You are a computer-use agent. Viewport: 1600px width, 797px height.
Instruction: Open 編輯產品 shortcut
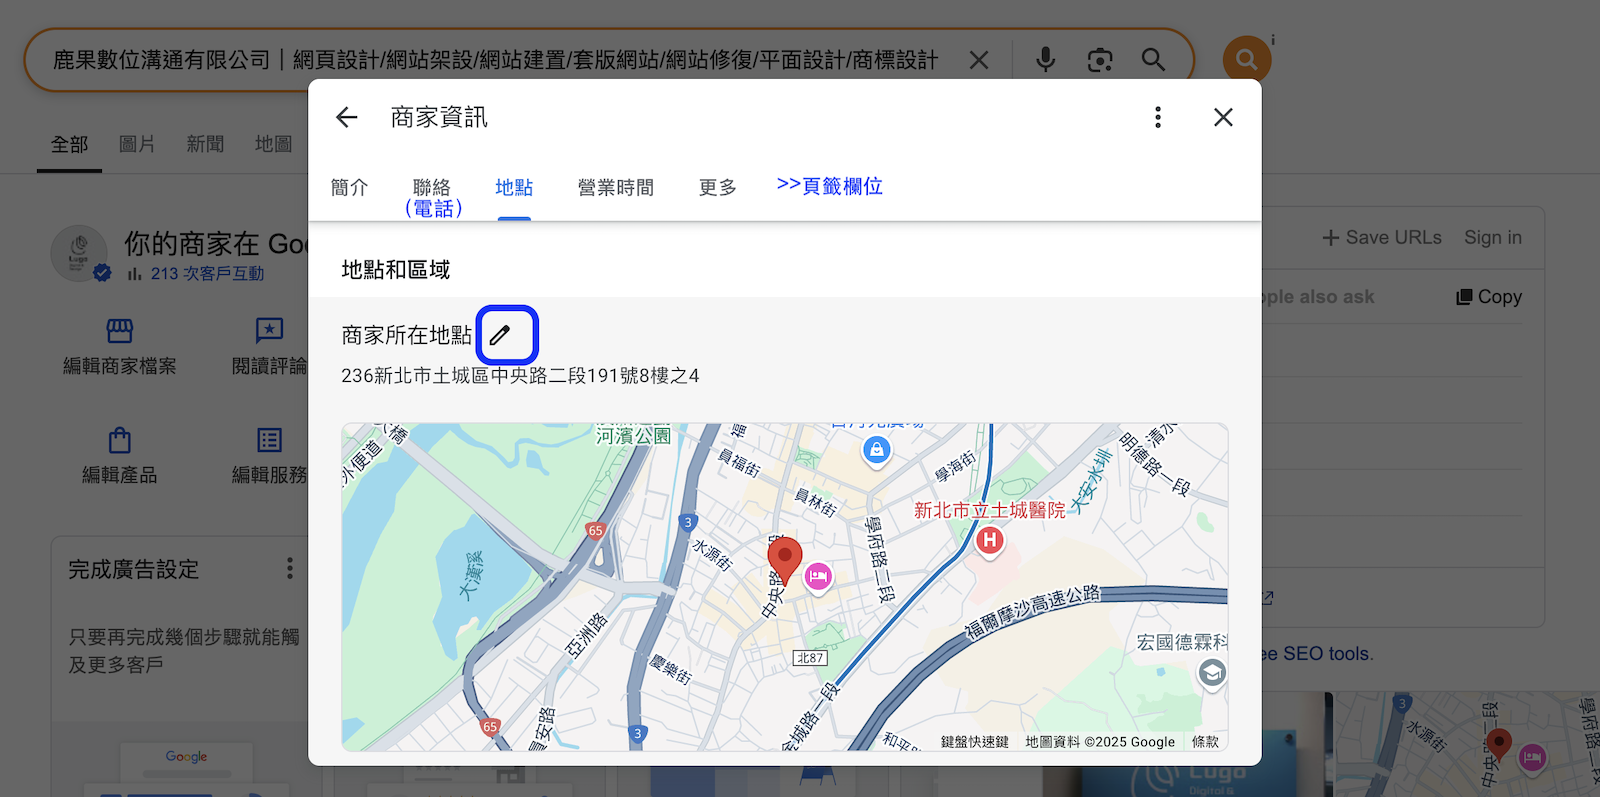[120, 456]
